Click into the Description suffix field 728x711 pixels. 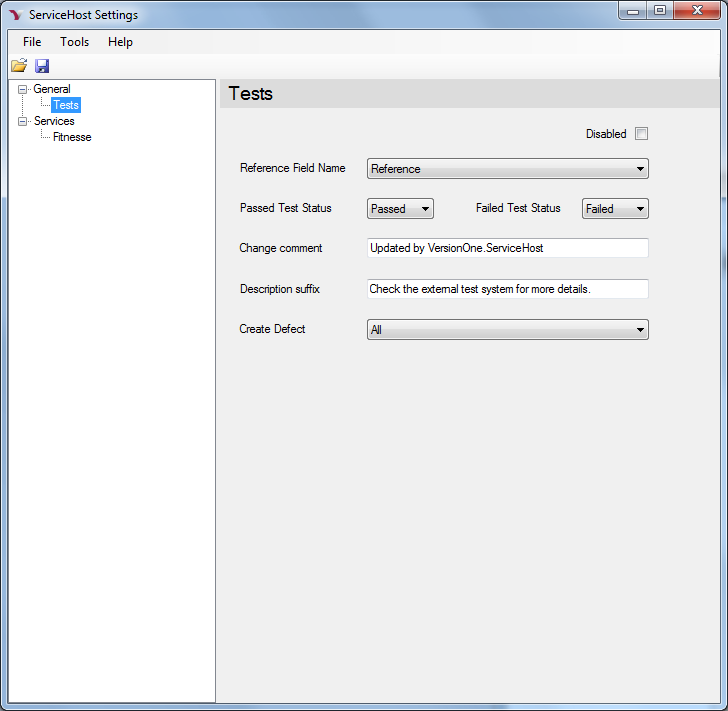[507, 289]
